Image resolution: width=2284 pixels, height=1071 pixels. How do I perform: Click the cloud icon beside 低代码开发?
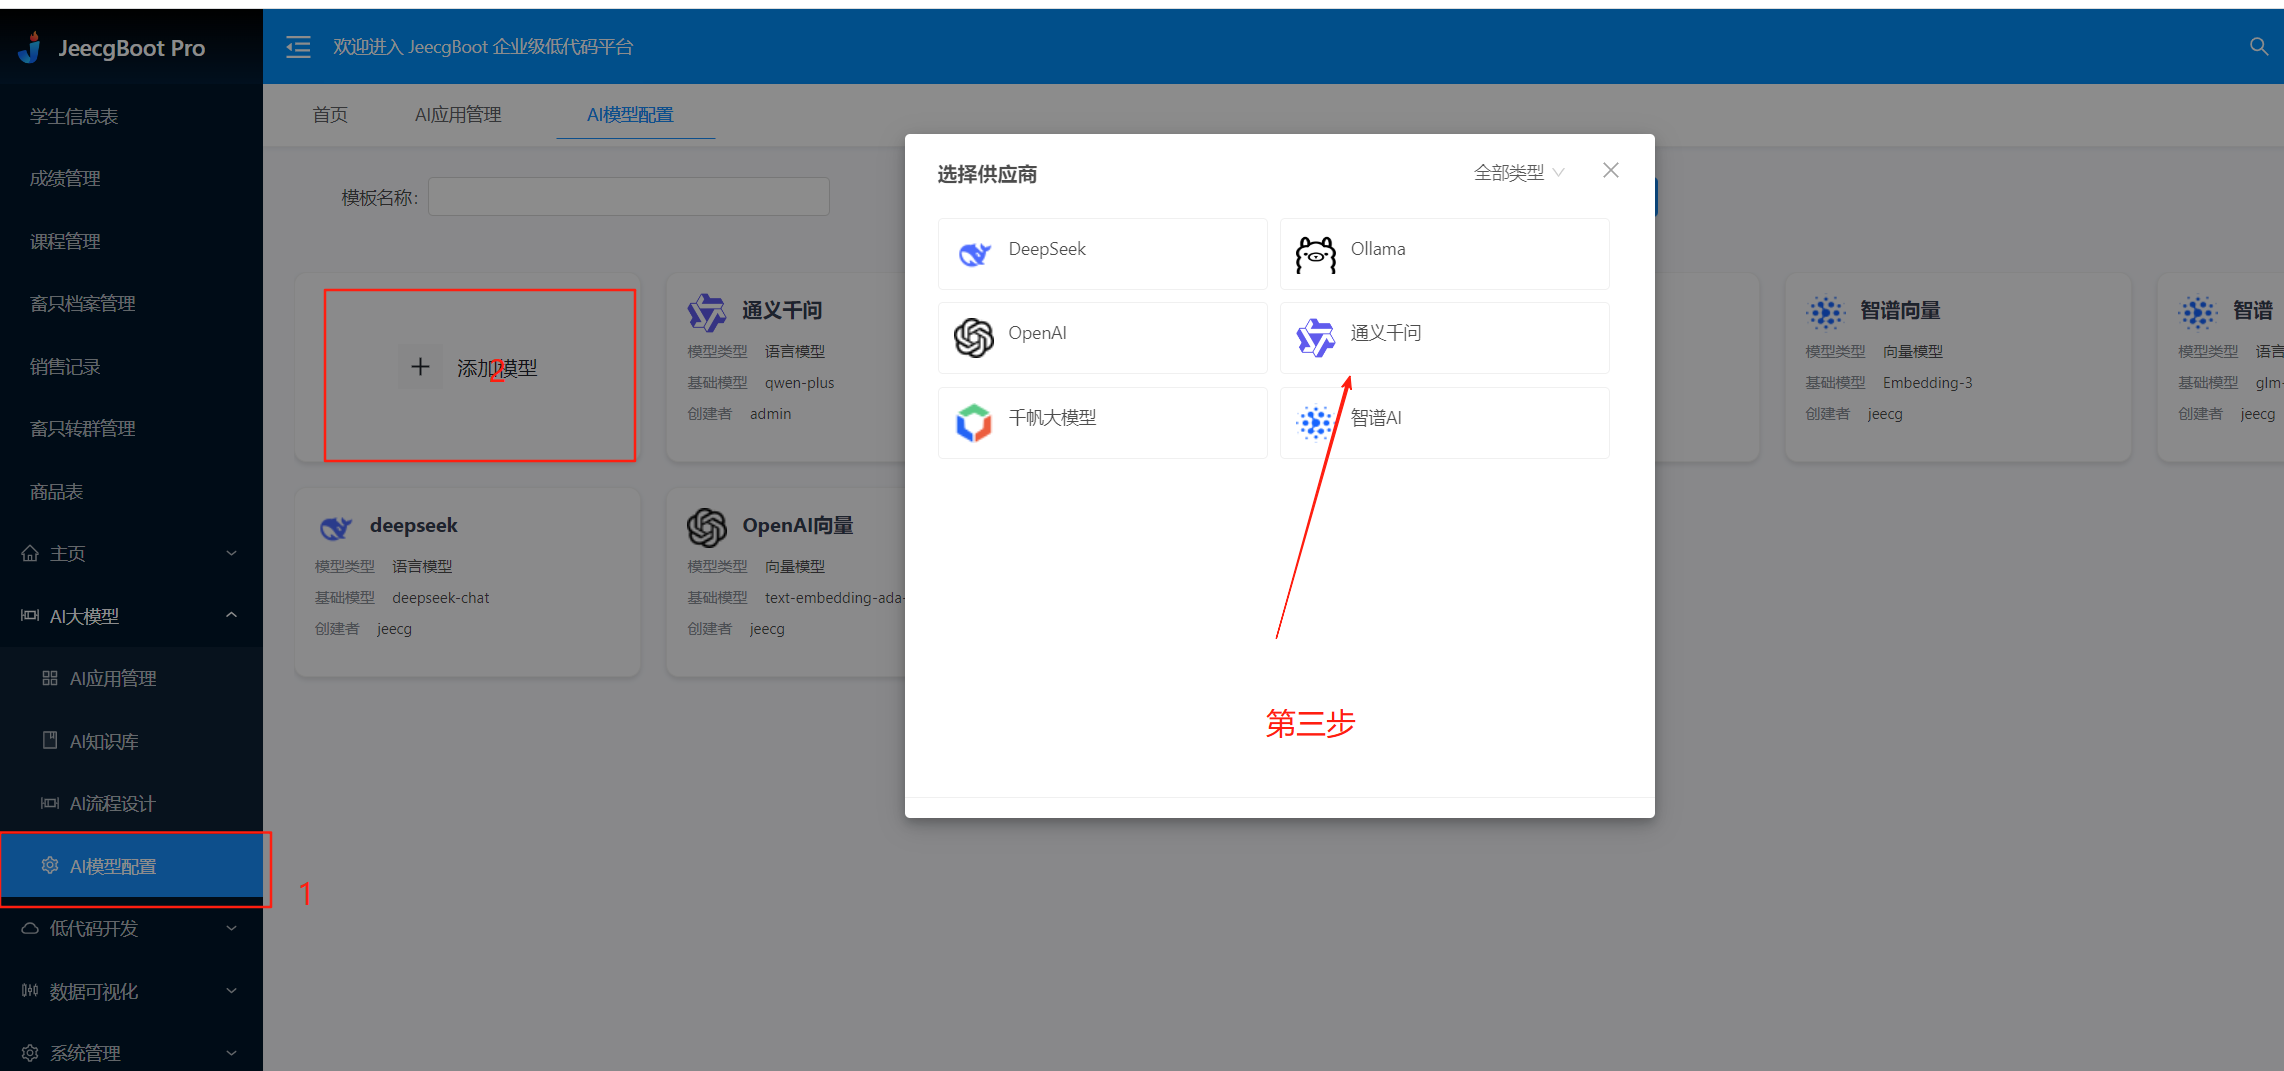[x=30, y=928]
